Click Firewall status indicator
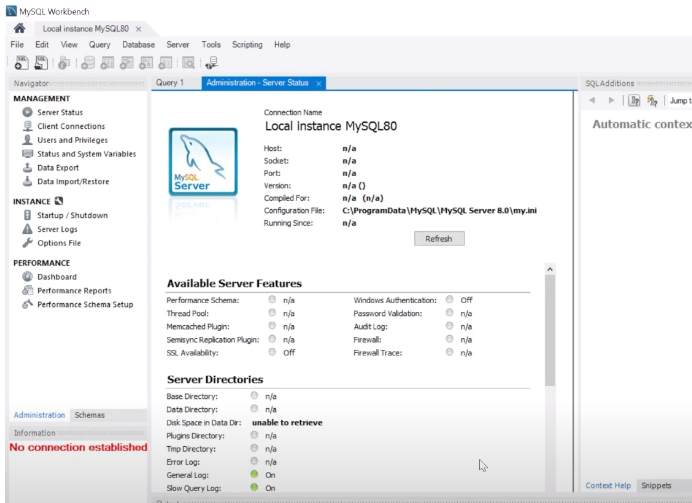692x503 pixels. [449, 339]
